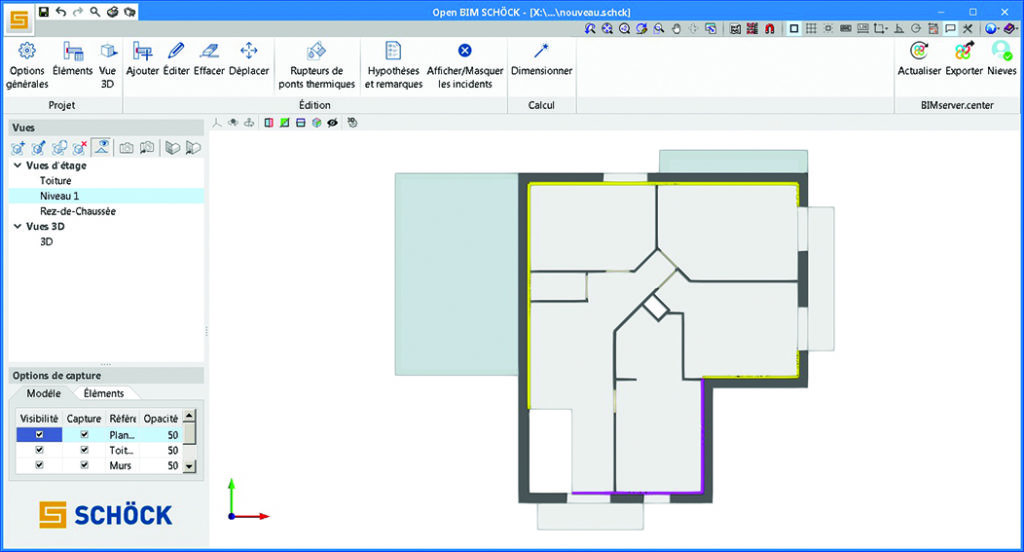Switch to the Éléments capture tab

point(104,393)
